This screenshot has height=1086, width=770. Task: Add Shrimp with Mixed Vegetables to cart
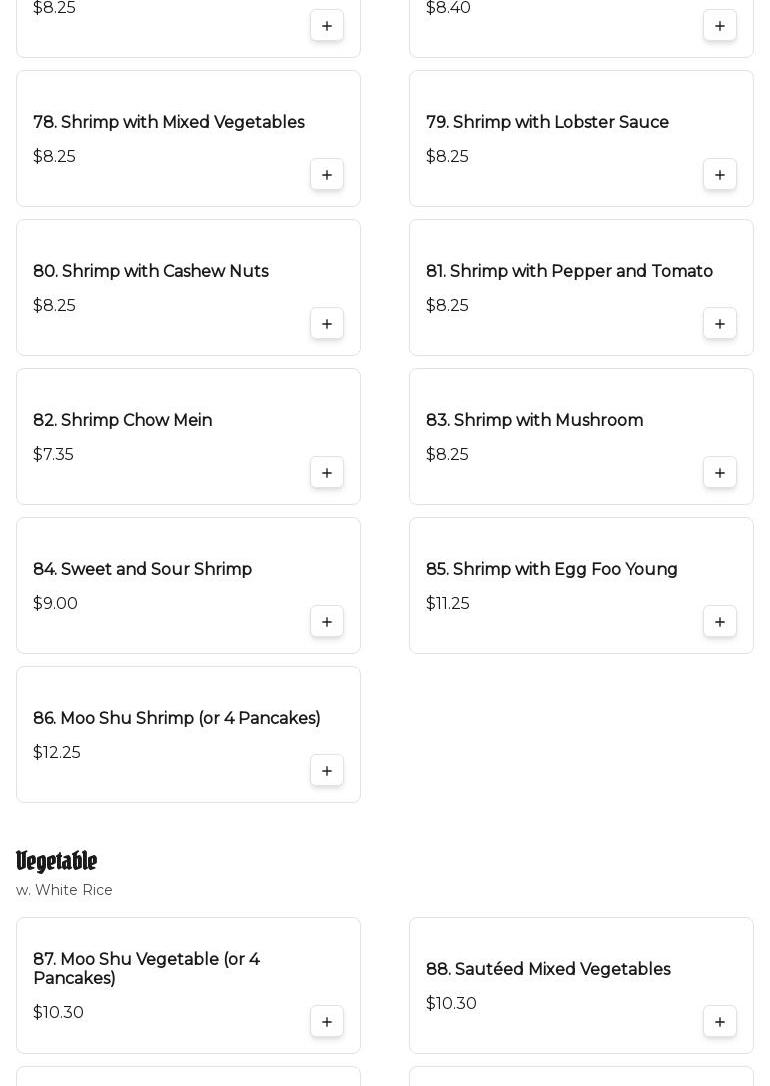pos(327,175)
